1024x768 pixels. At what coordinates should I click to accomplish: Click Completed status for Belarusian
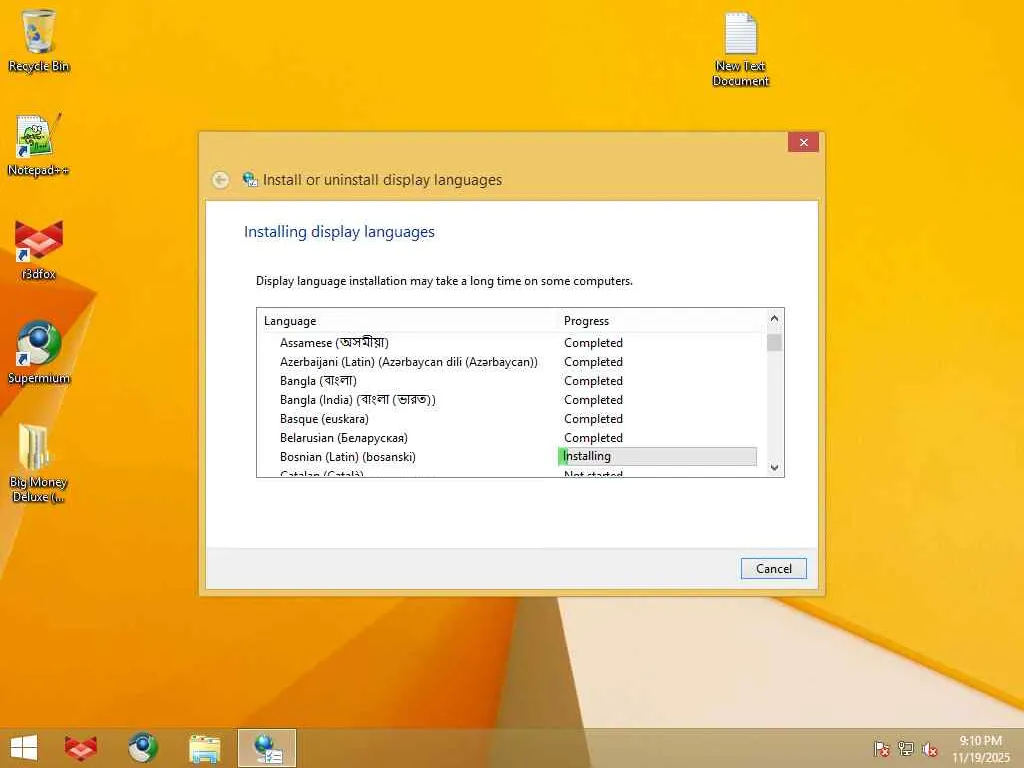(593, 437)
